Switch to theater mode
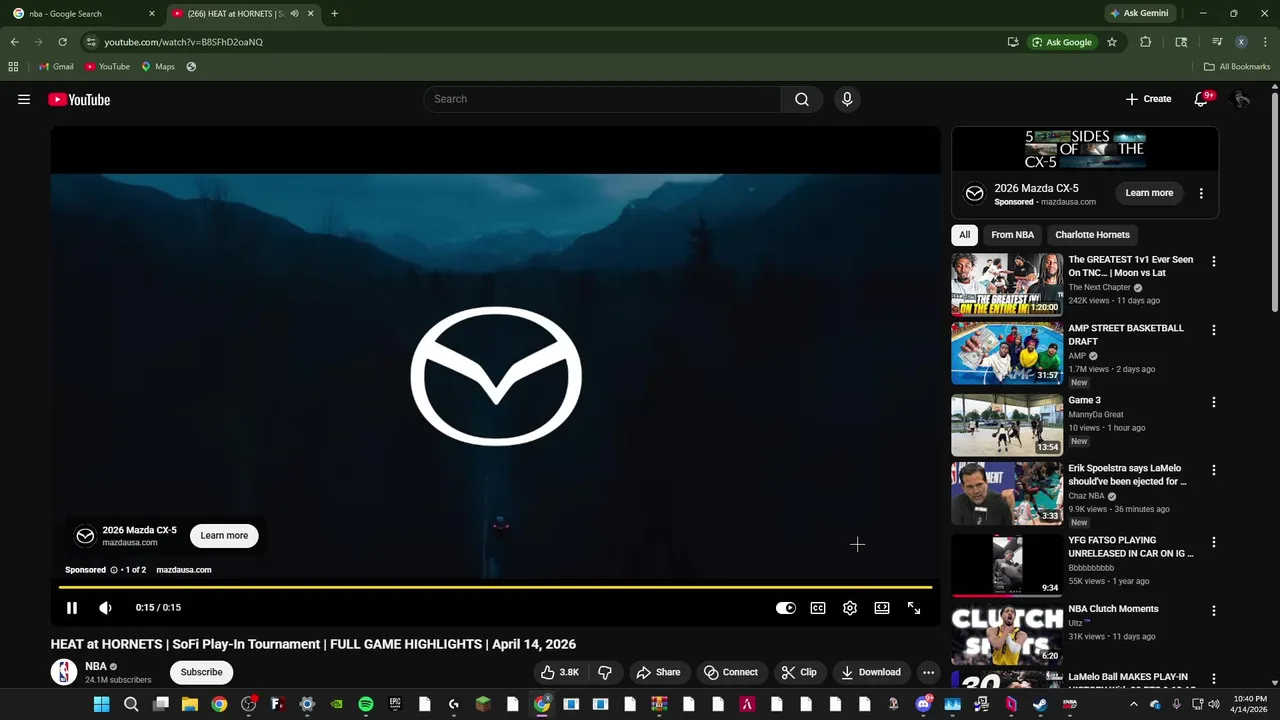 pos(882,608)
